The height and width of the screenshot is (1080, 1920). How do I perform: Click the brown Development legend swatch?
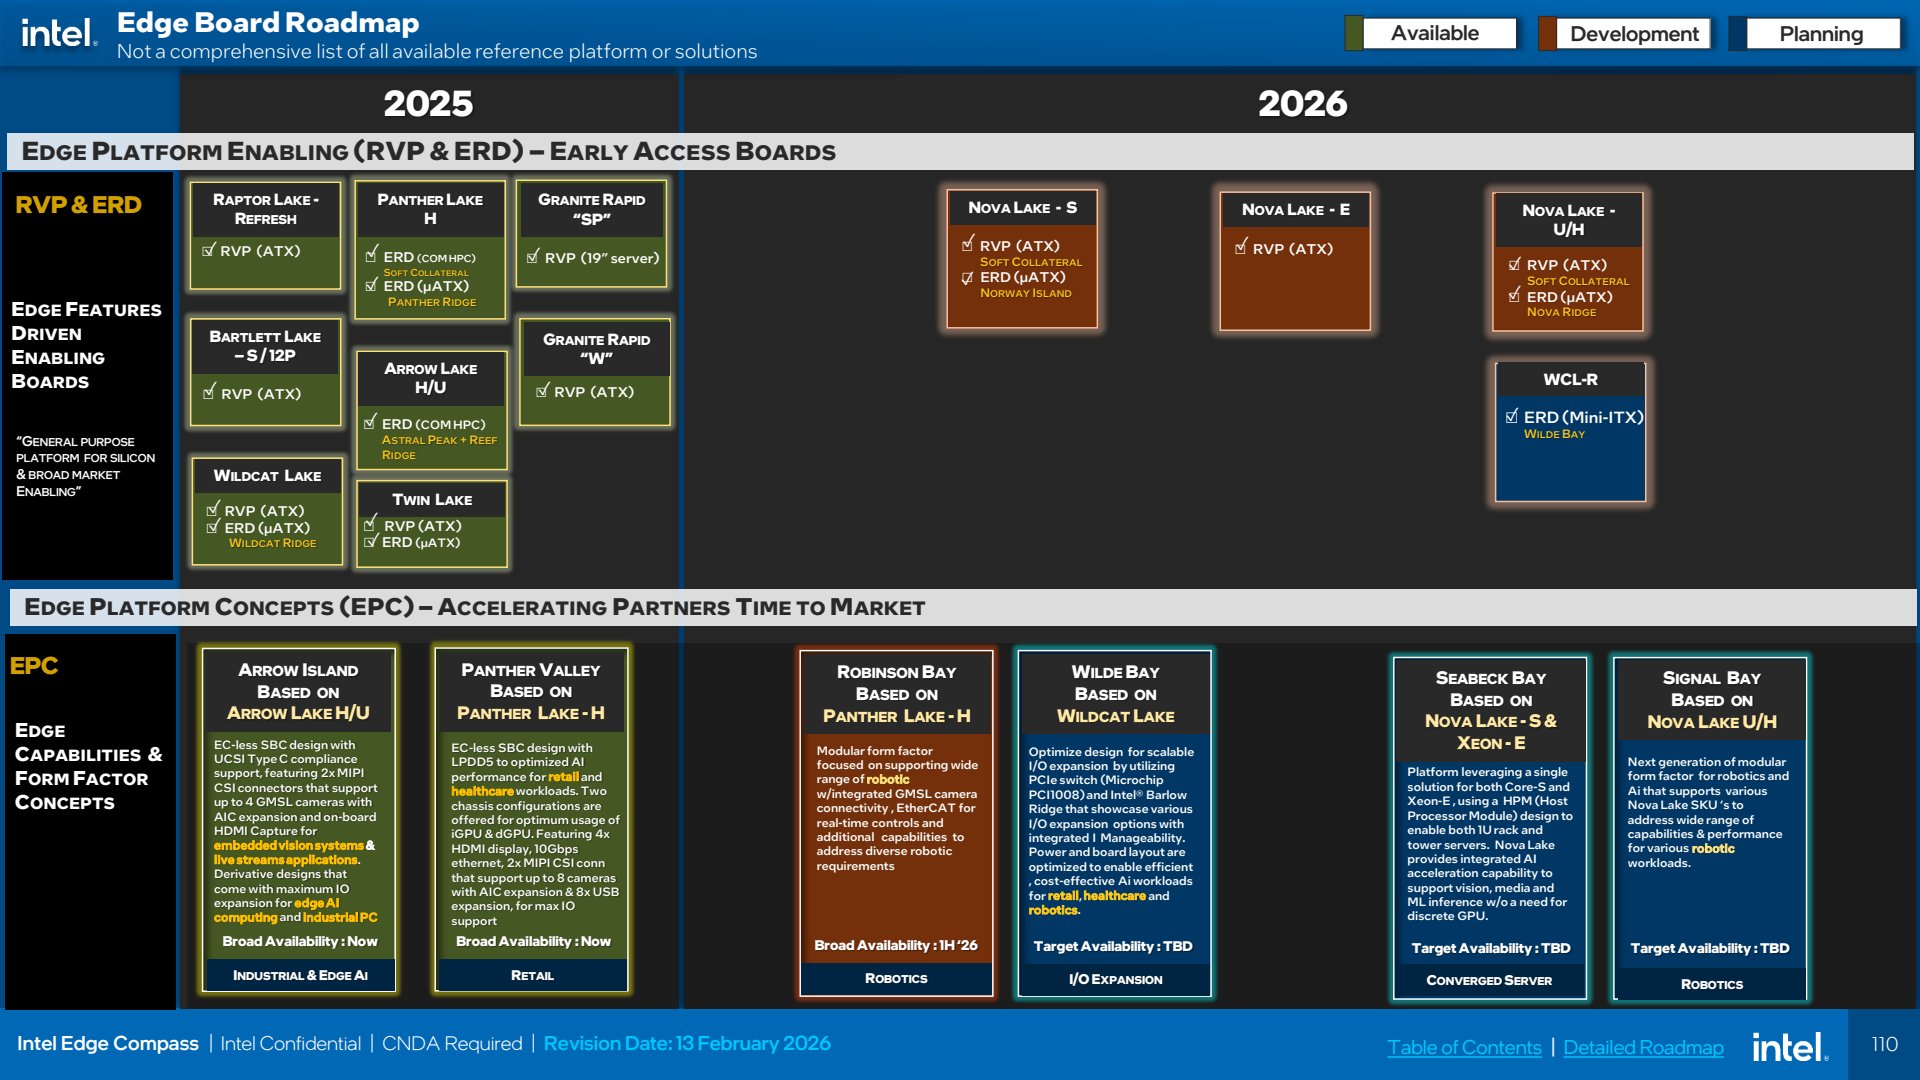click(1547, 34)
